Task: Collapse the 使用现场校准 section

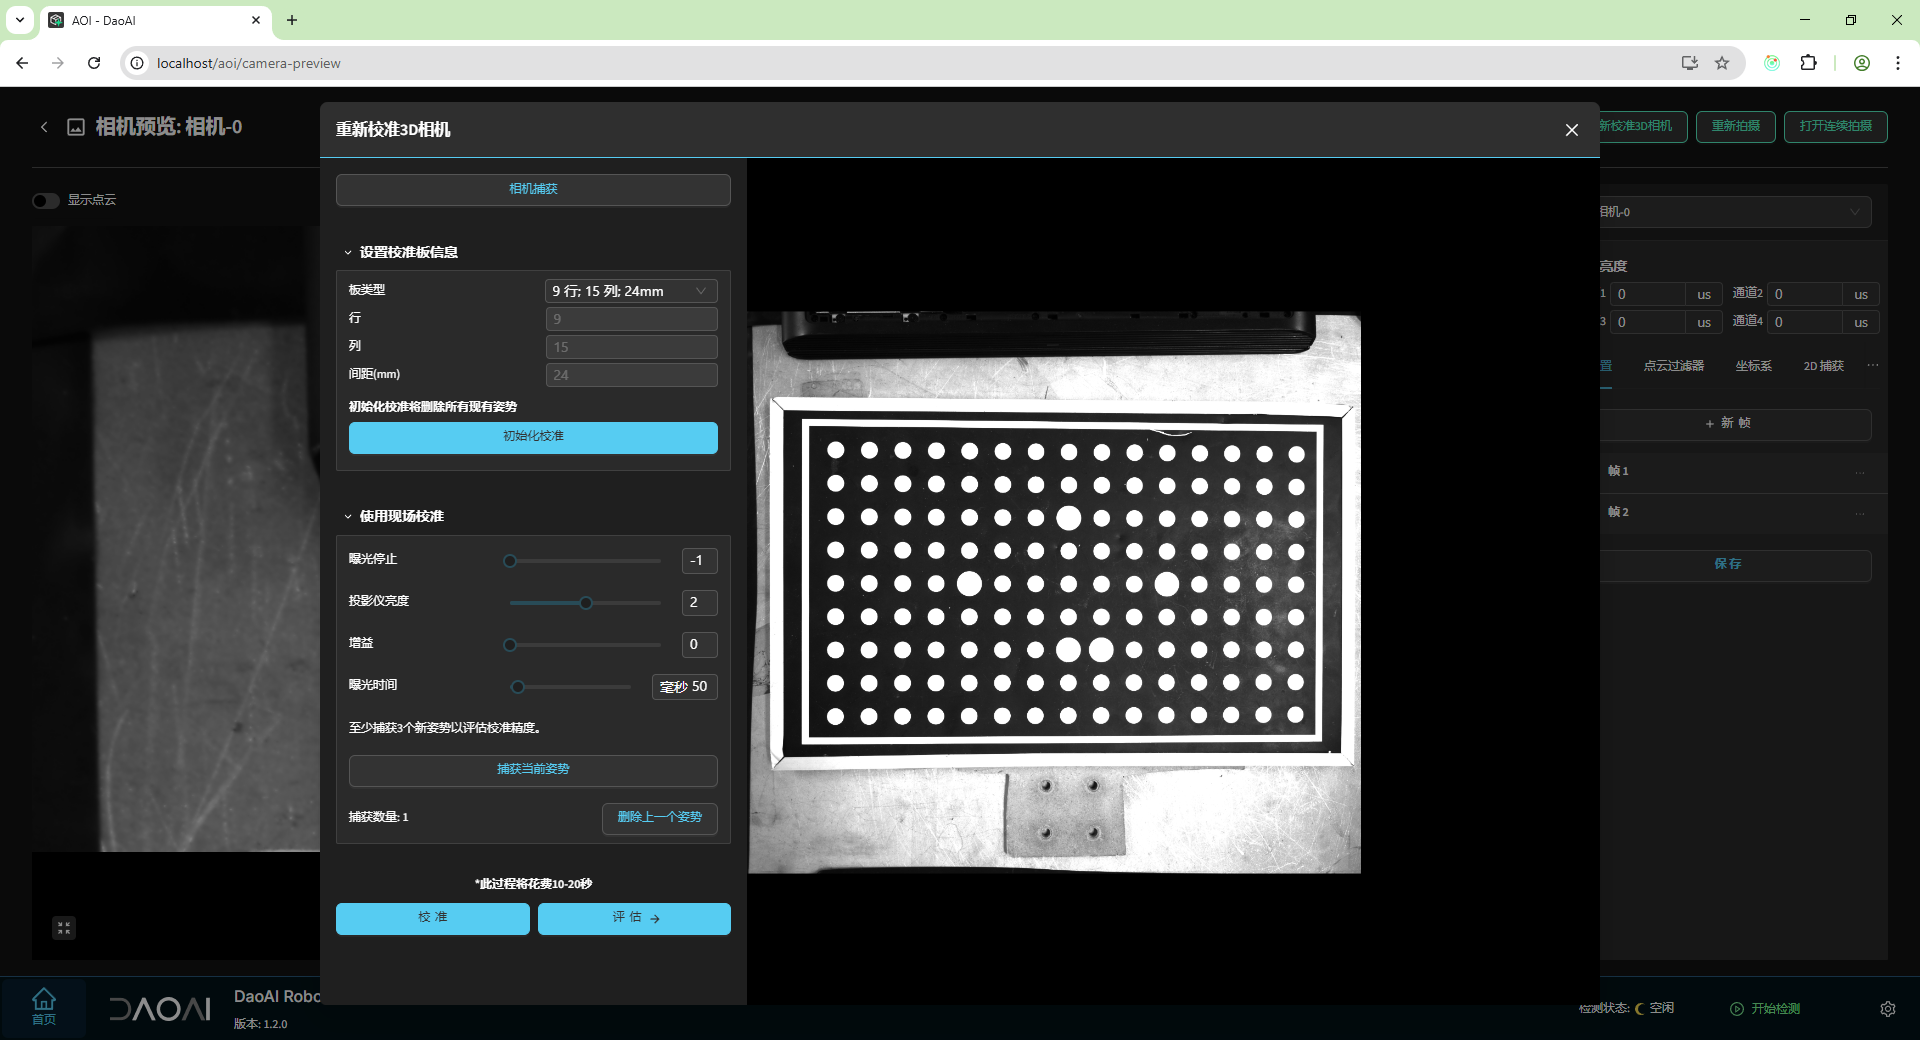Action: 348,517
